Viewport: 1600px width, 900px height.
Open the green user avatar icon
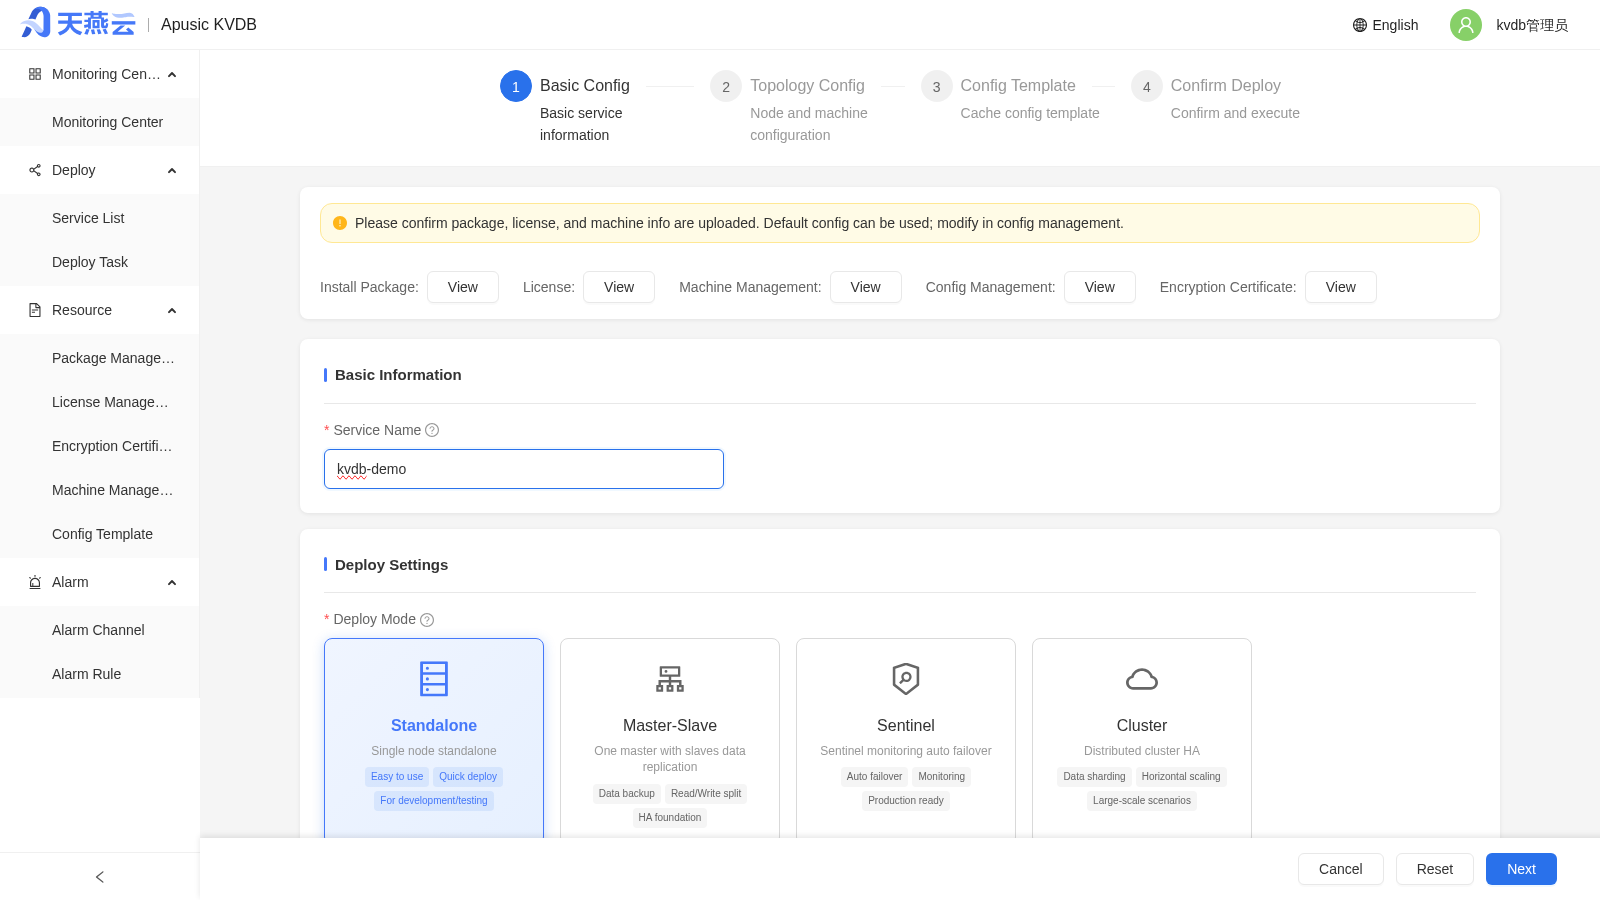pyautogui.click(x=1466, y=25)
